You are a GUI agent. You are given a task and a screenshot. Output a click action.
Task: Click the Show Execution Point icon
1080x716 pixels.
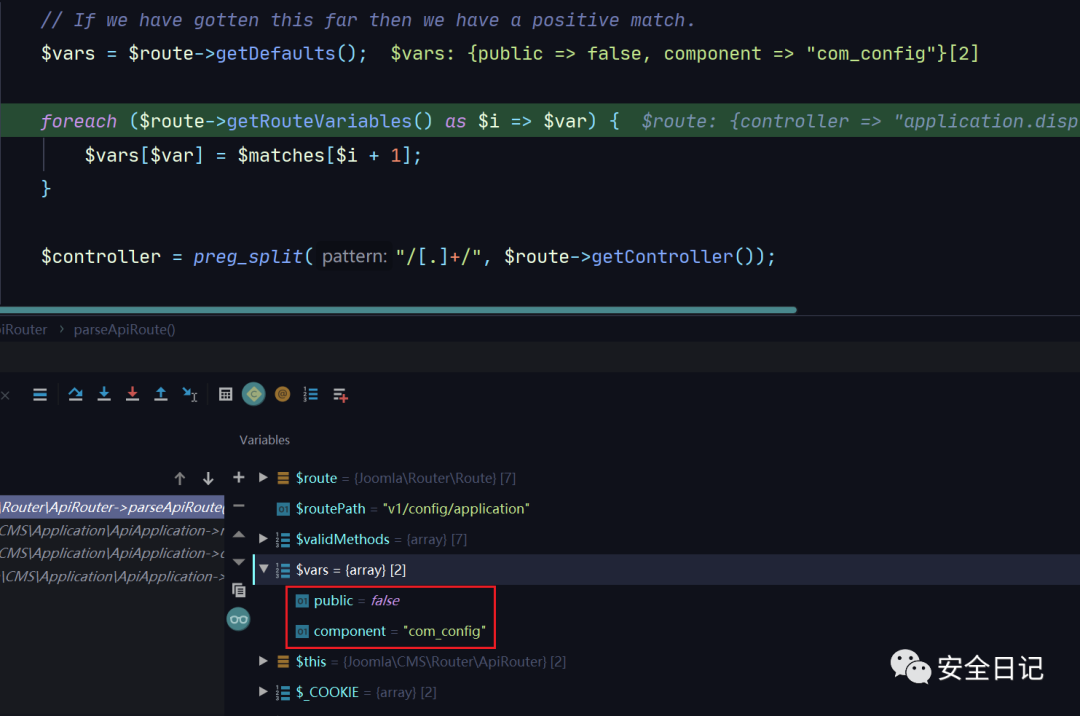(40, 395)
